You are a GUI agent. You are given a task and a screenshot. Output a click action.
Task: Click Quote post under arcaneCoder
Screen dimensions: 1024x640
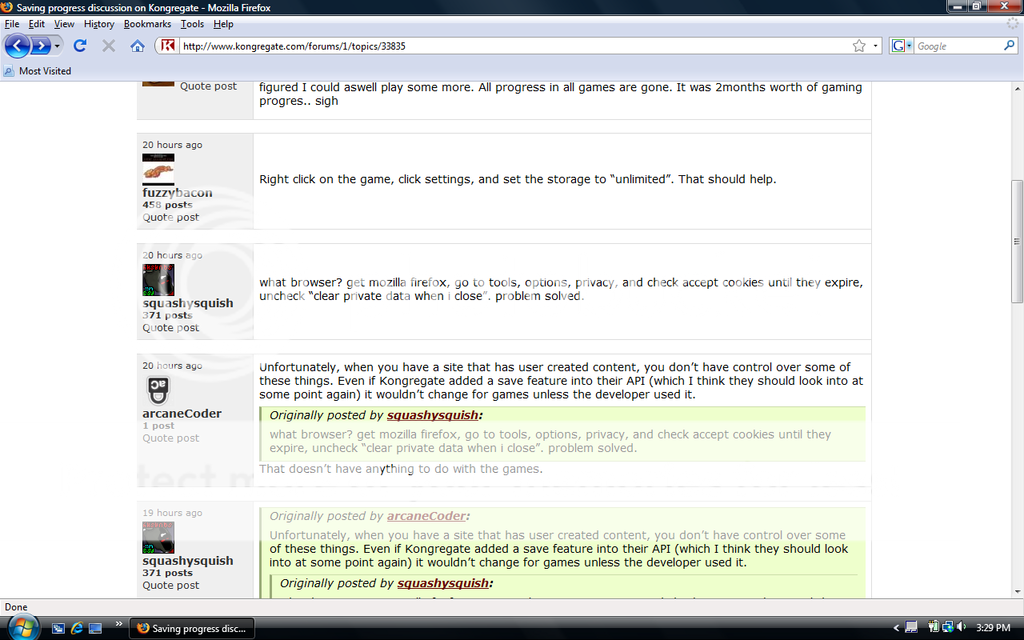[x=171, y=438]
